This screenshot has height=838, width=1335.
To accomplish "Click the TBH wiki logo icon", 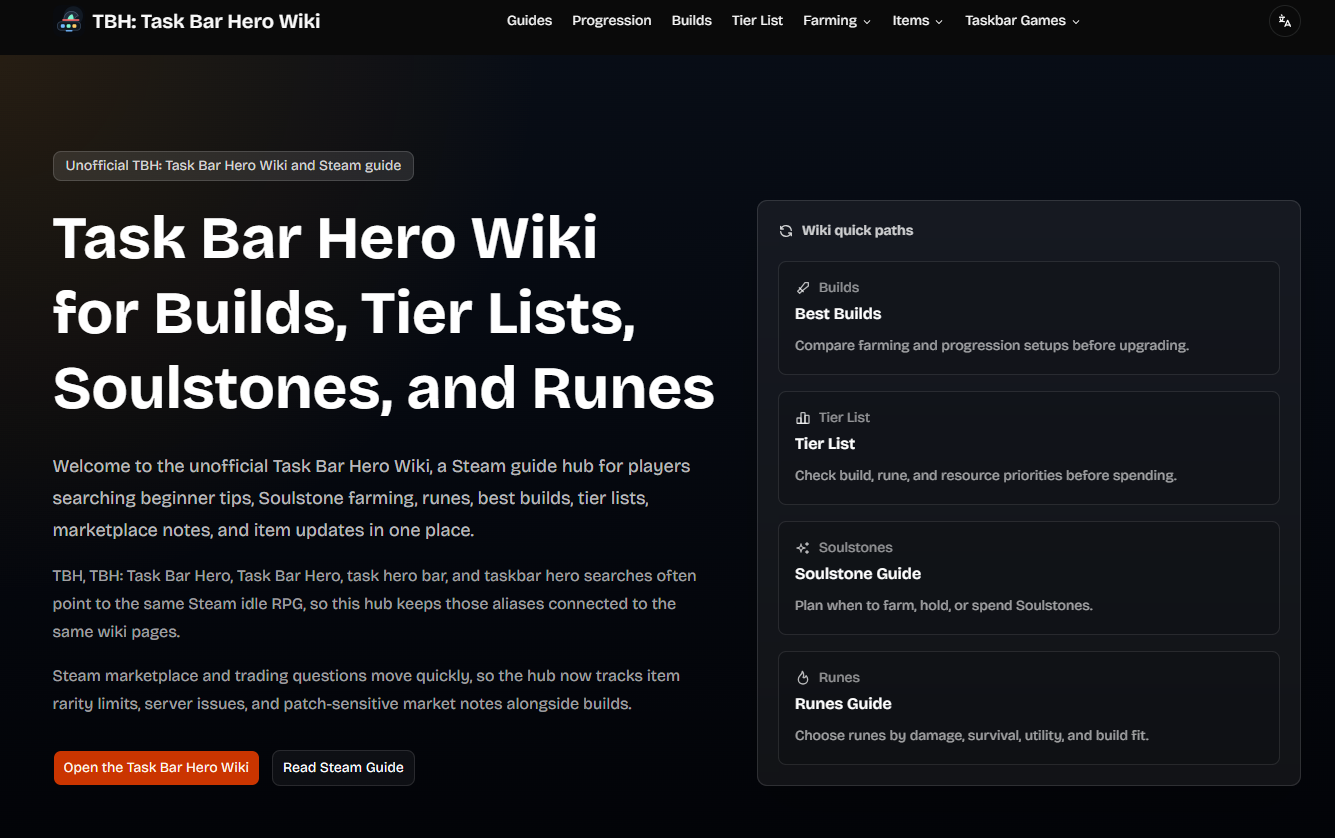I will point(70,20).
